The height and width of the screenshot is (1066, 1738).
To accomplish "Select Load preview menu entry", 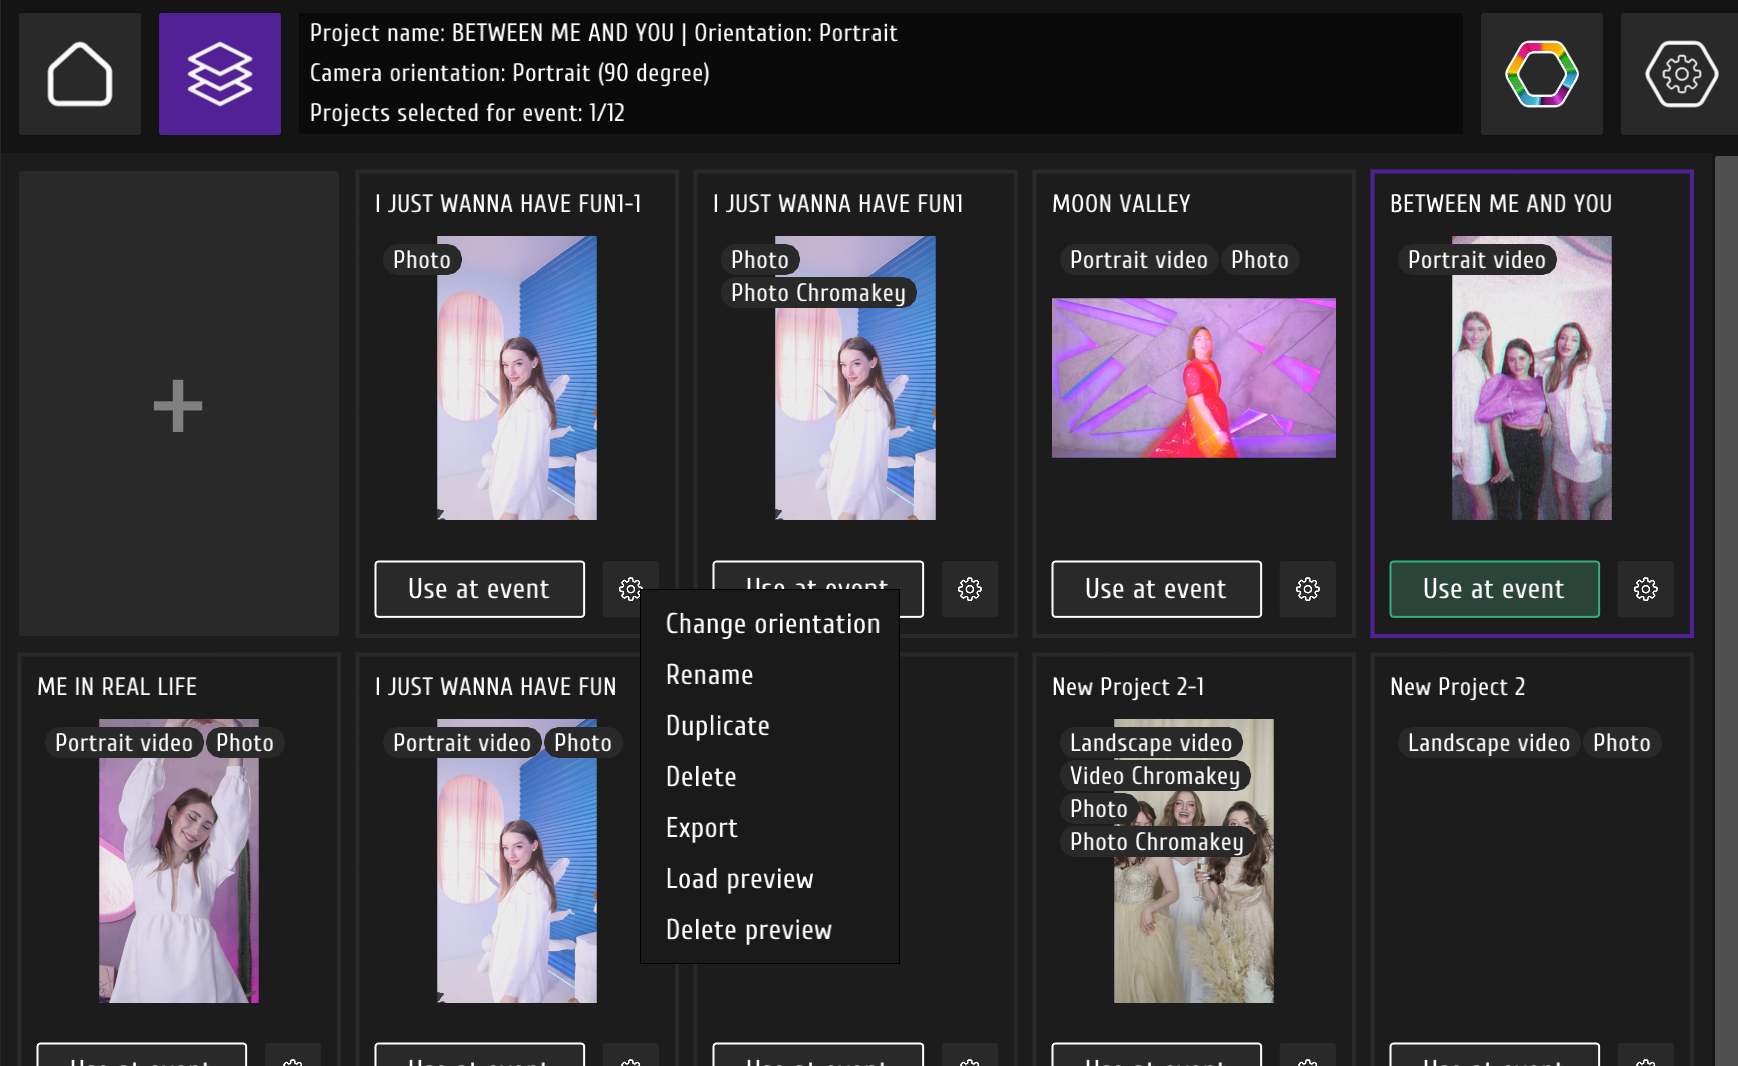I will point(739,879).
